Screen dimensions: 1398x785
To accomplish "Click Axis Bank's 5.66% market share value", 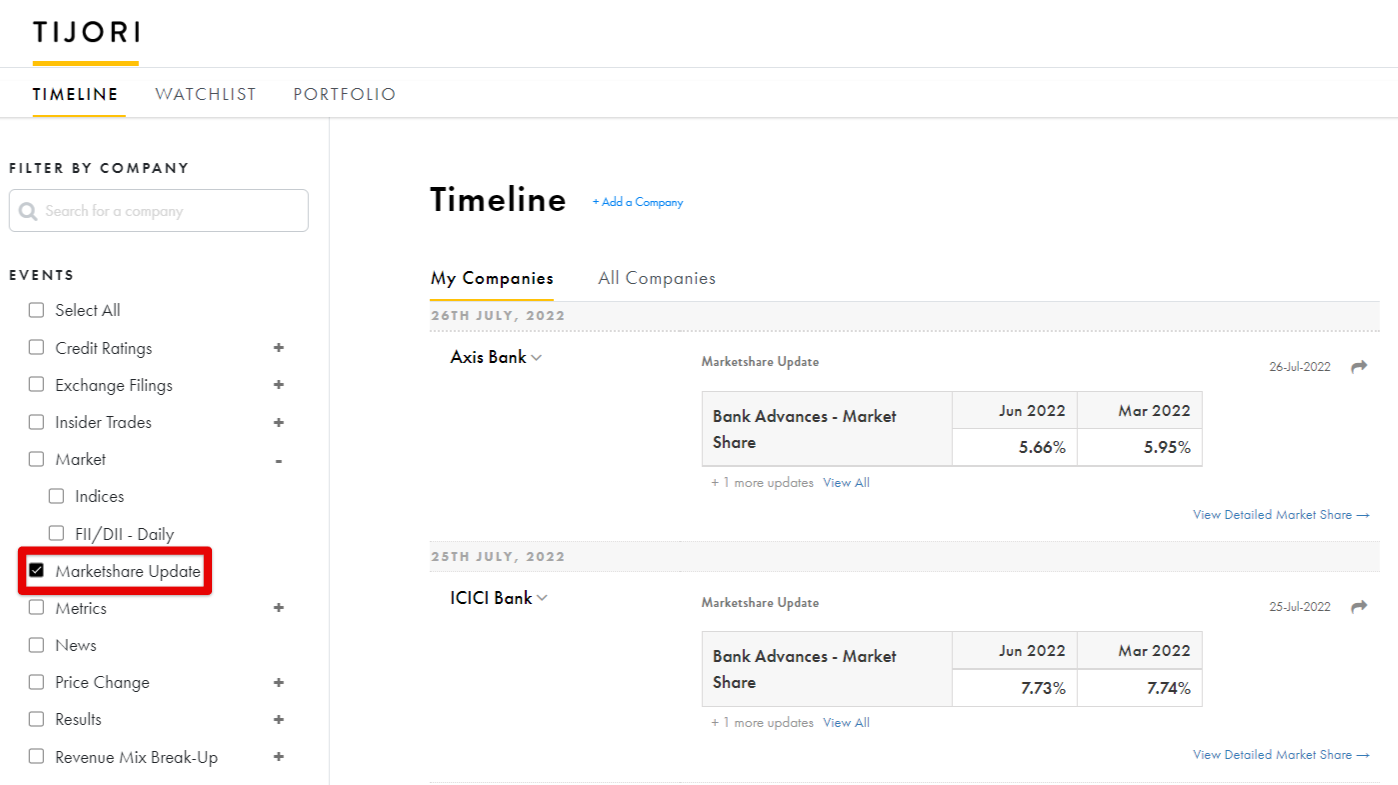I will pos(1042,447).
